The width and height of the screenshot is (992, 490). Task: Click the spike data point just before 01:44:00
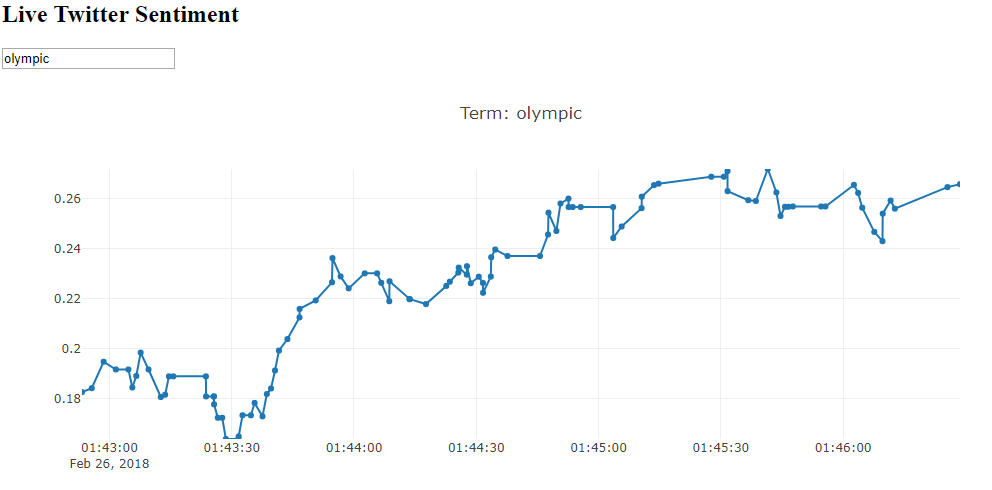click(332, 258)
